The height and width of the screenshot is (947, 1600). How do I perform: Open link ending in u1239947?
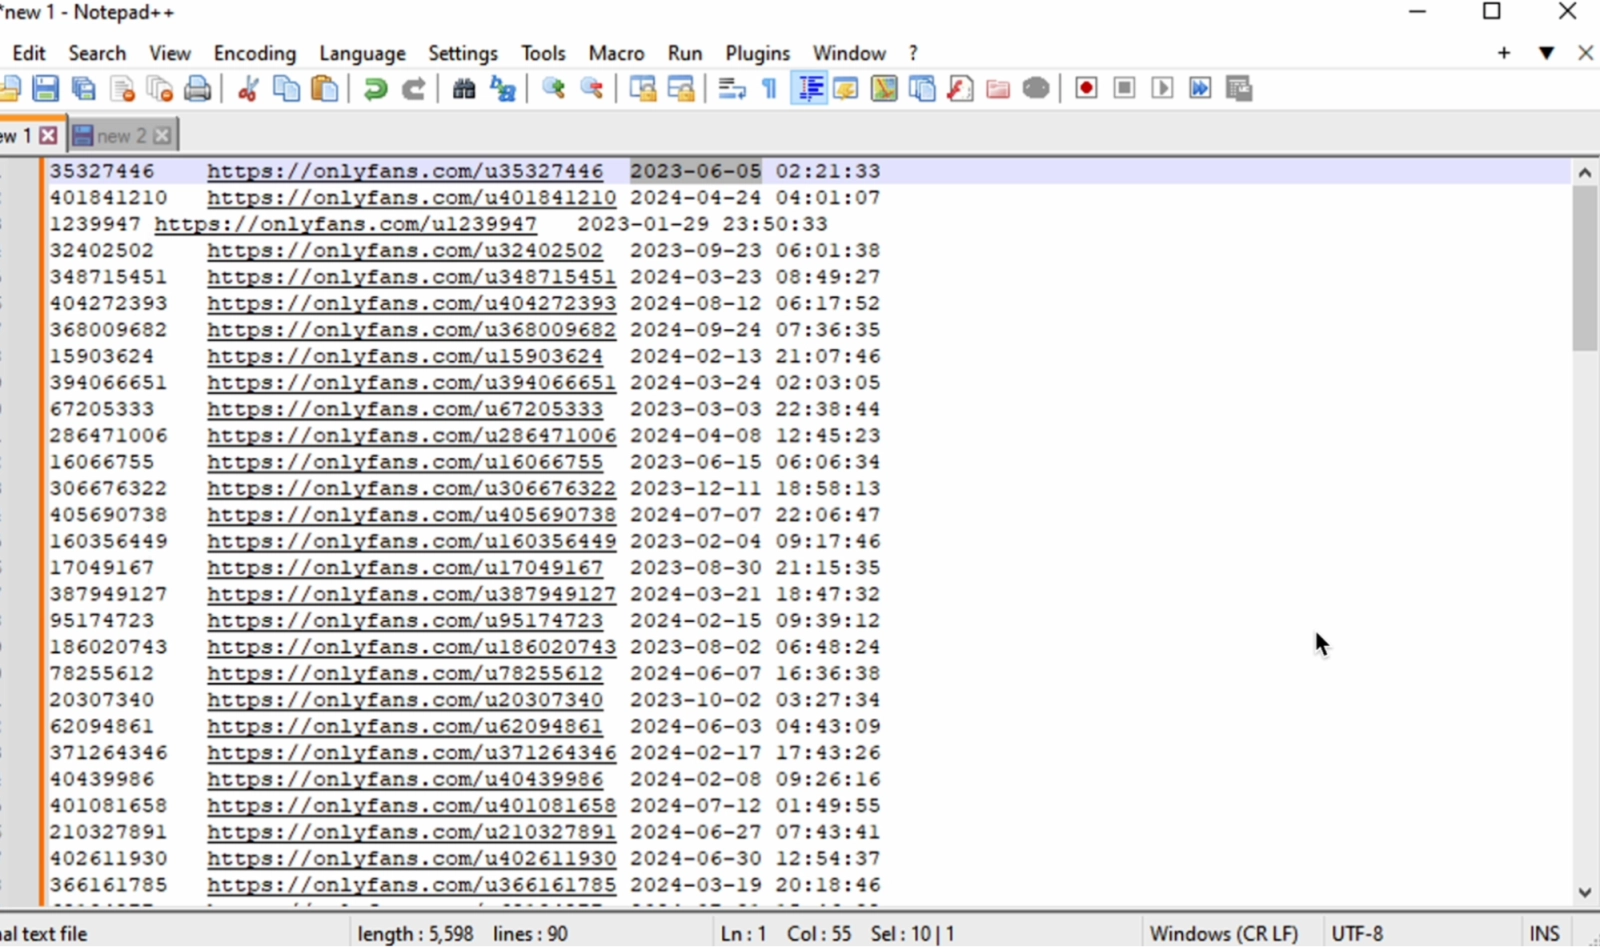tap(345, 224)
